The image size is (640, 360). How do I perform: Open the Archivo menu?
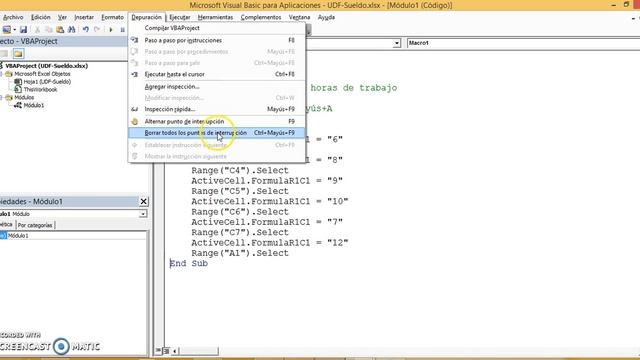(13, 17)
